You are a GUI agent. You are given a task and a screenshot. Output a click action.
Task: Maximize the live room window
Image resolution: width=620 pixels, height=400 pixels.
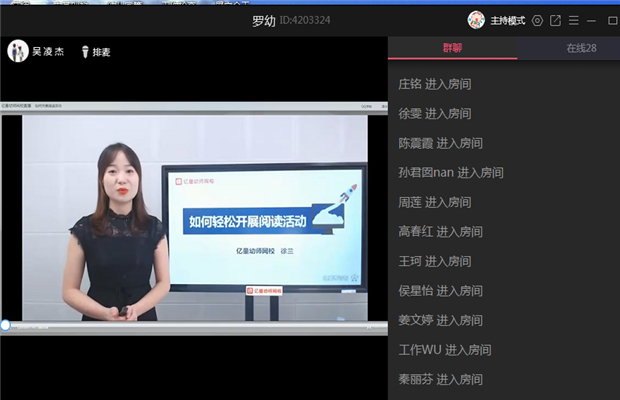[x=612, y=20]
